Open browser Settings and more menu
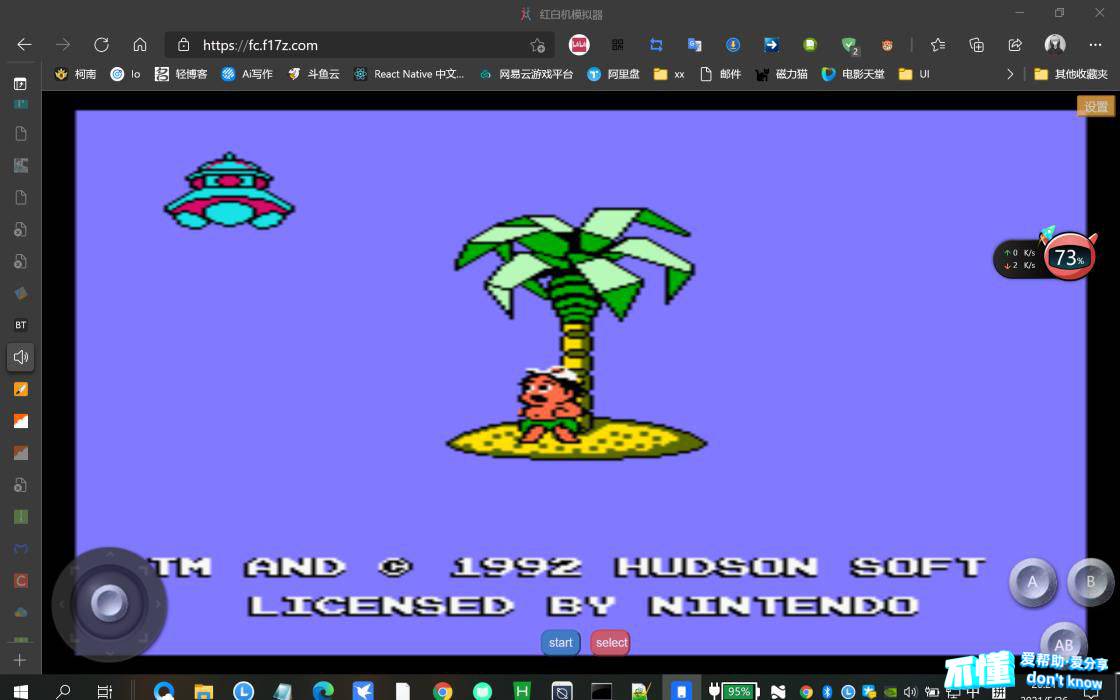The image size is (1120, 700). tap(1096, 45)
